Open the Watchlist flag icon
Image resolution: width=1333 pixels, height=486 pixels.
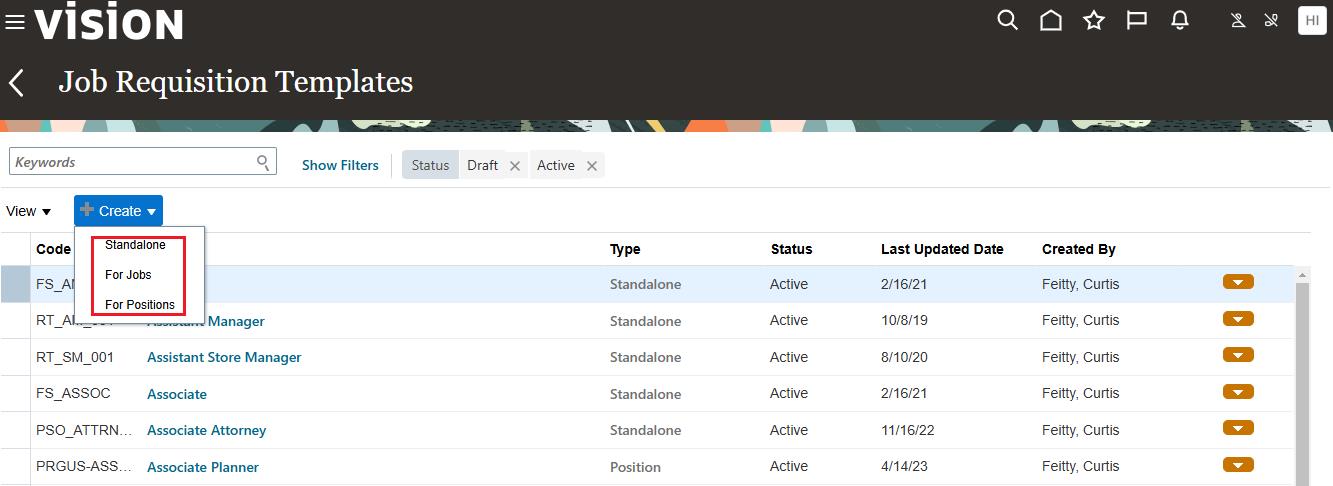1137,21
